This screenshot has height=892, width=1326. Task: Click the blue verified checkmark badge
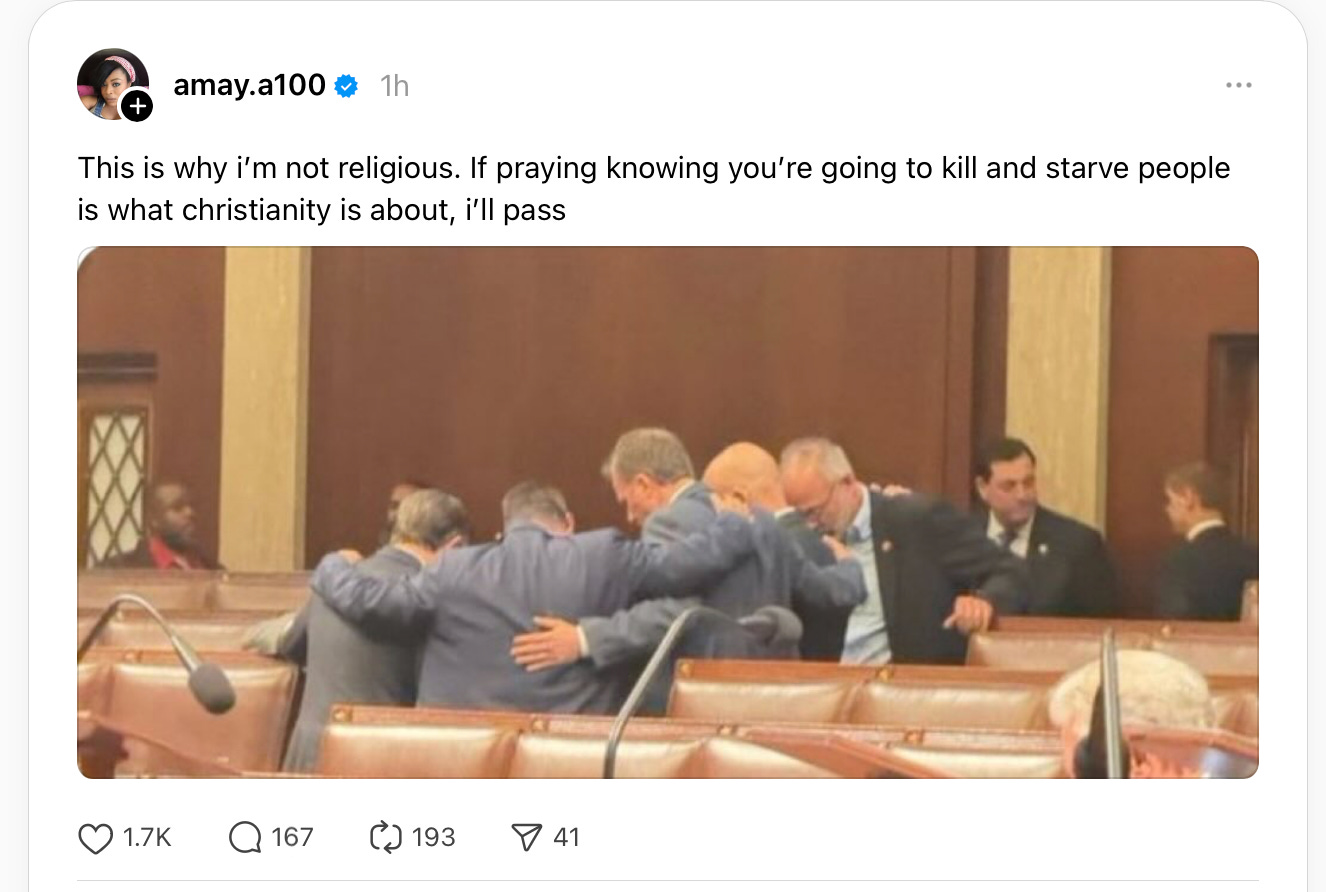346,87
